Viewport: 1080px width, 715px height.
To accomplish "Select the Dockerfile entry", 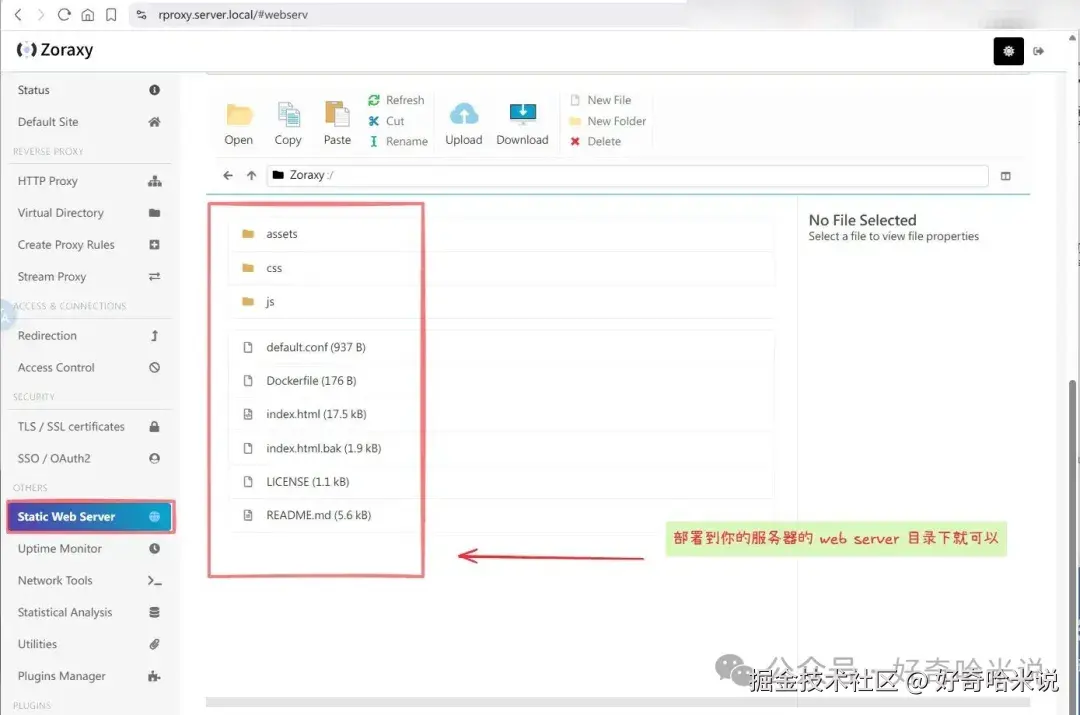I will coord(501,381).
